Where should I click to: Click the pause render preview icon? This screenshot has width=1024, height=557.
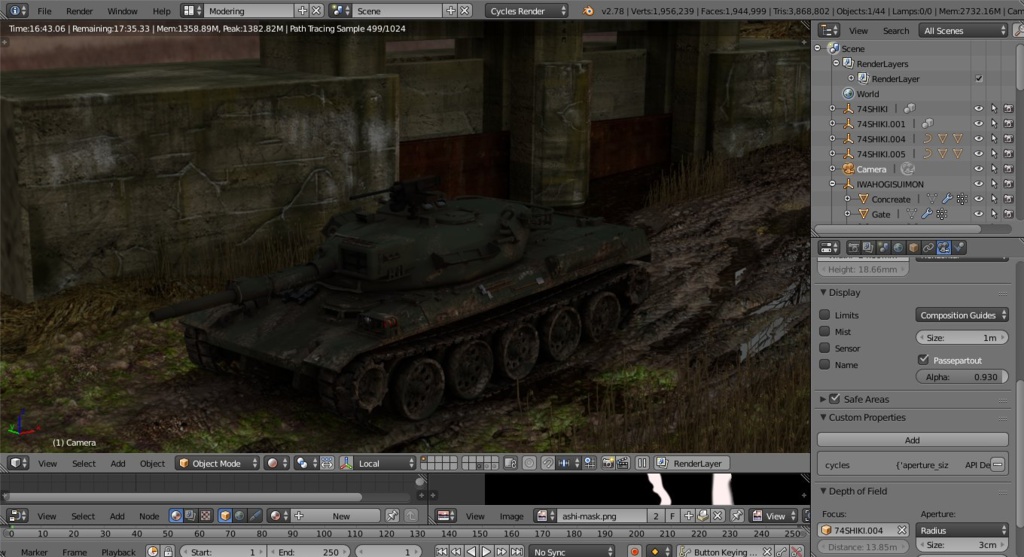pyautogui.click(x=642, y=463)
